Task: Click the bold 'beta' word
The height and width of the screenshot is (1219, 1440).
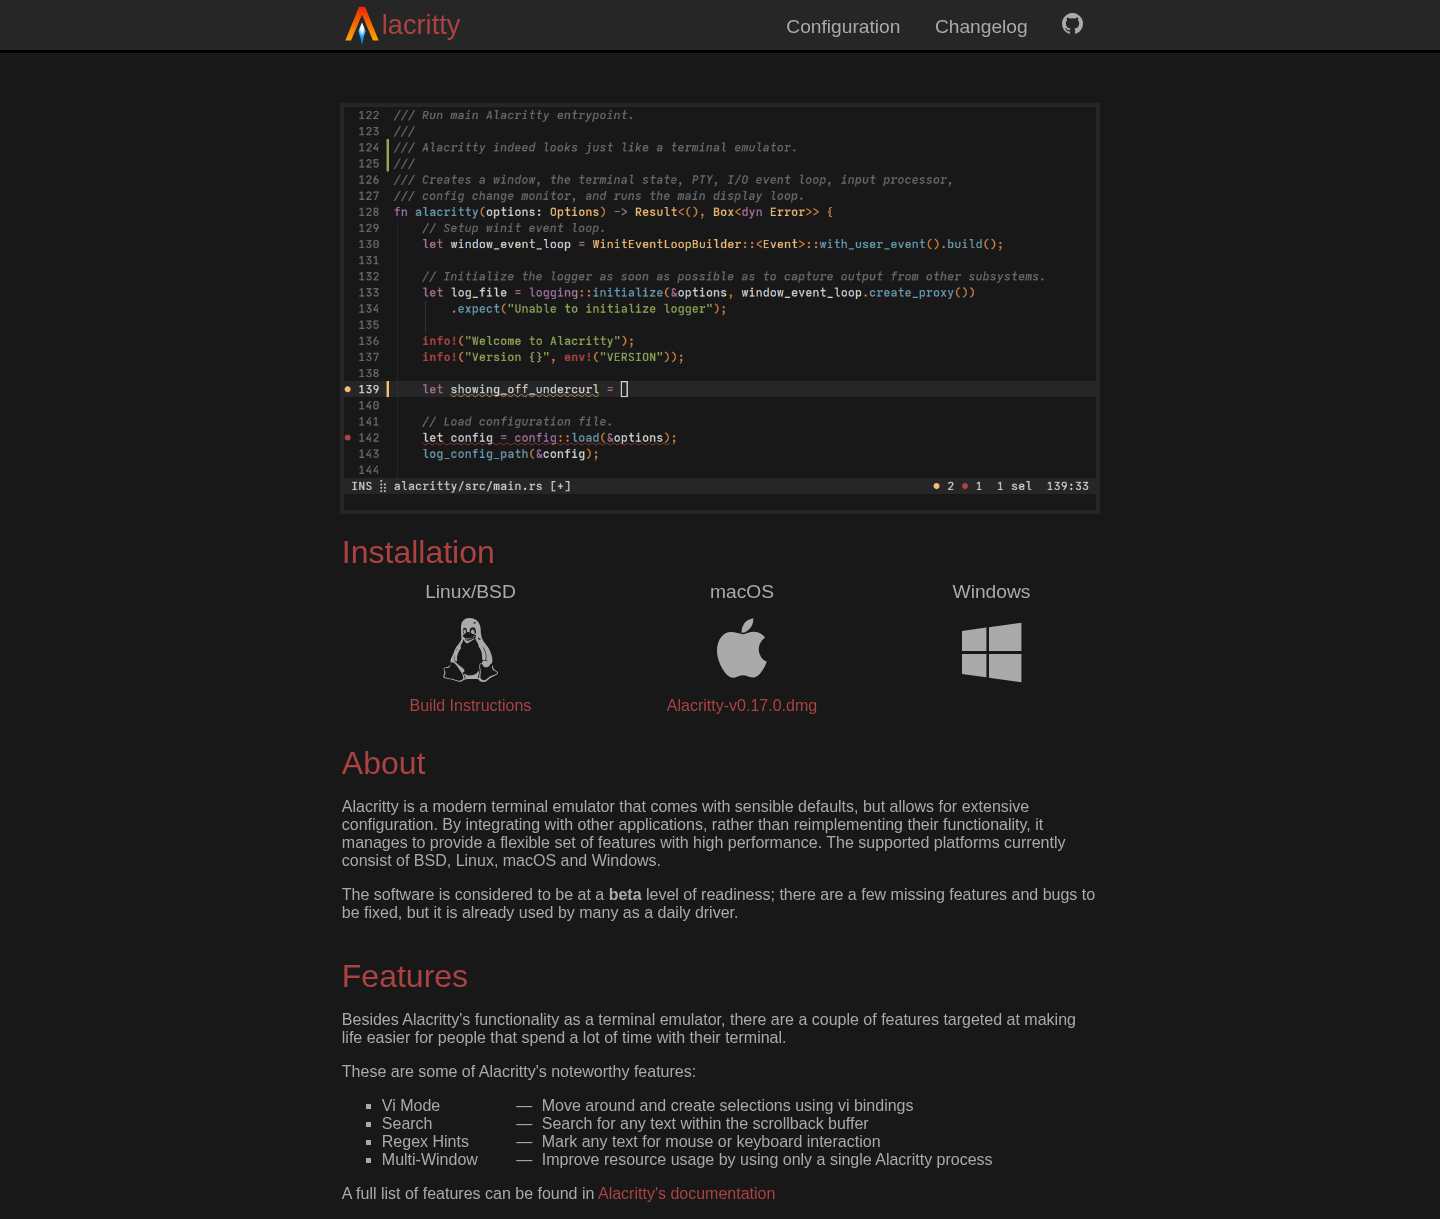Action: pos(625,895)
